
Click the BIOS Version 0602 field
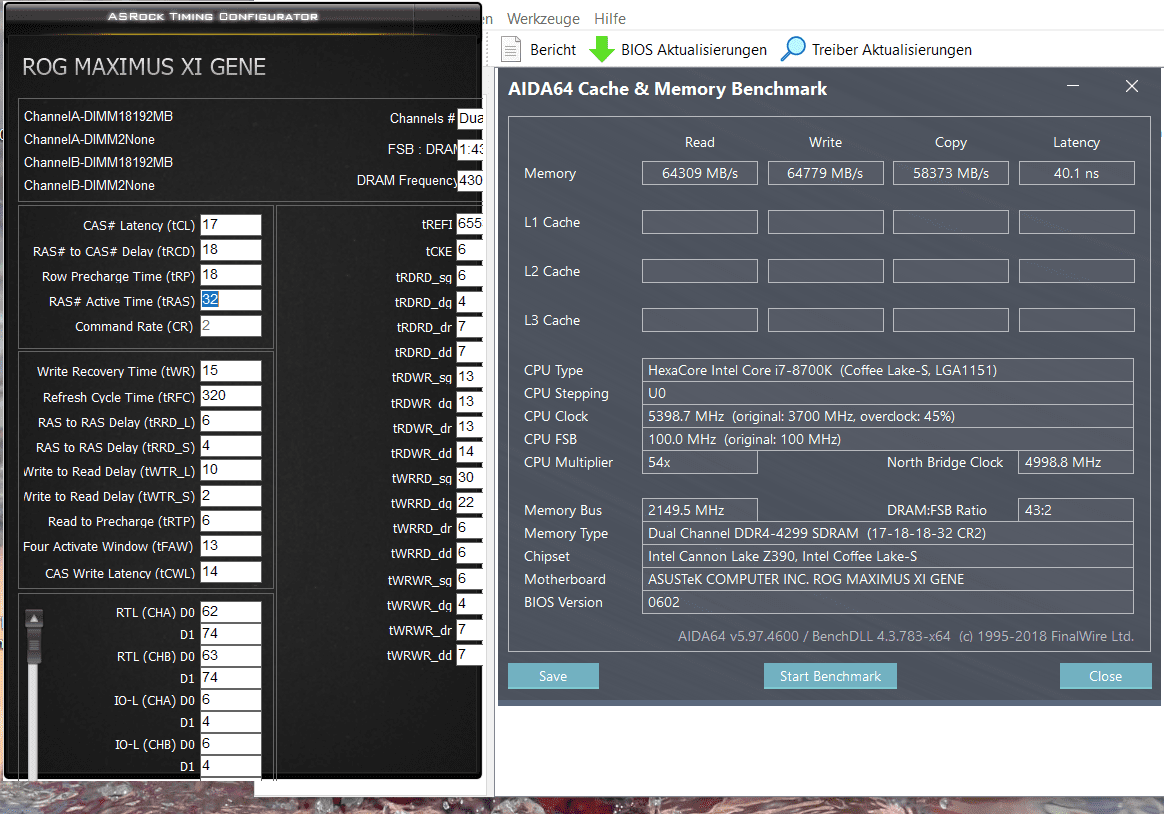(887, 603)
